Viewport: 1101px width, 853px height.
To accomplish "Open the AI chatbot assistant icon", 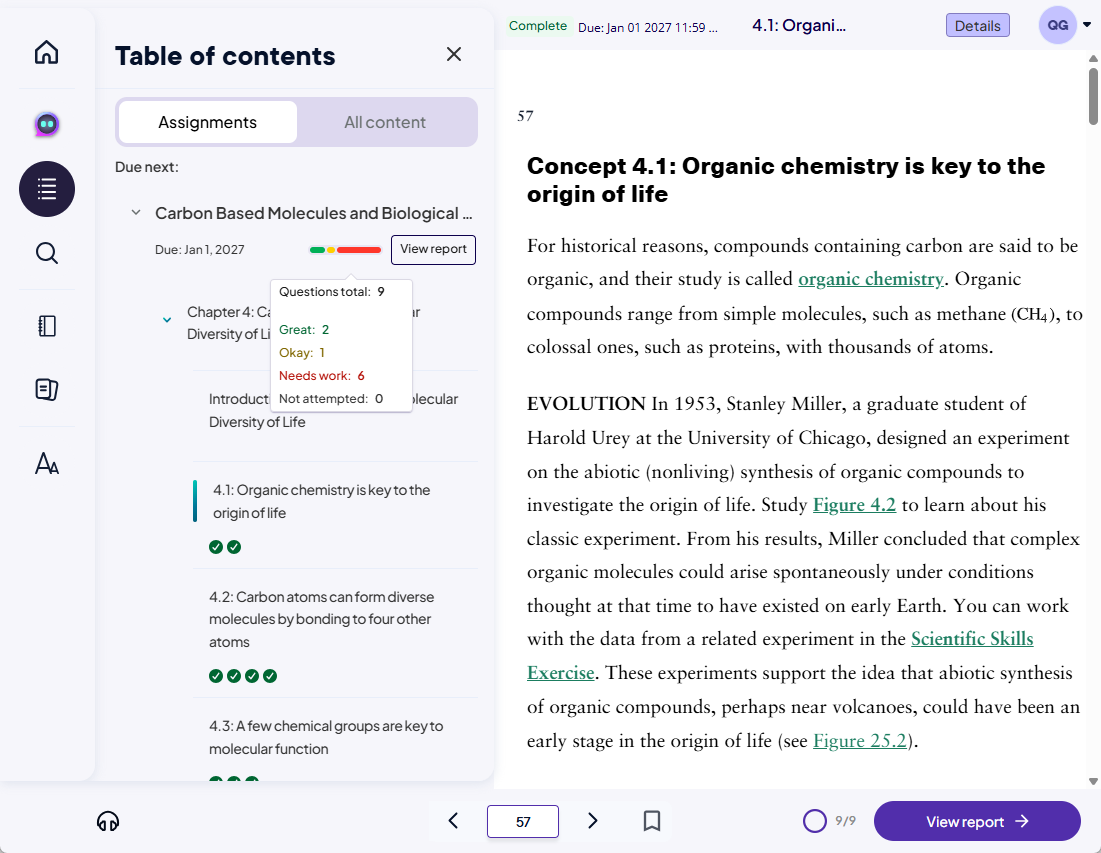I will tap(47, 124).
